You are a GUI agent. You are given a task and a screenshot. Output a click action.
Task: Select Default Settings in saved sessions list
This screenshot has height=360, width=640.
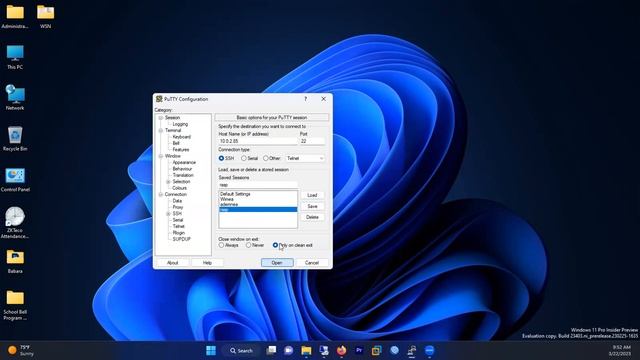click(258, 194)
